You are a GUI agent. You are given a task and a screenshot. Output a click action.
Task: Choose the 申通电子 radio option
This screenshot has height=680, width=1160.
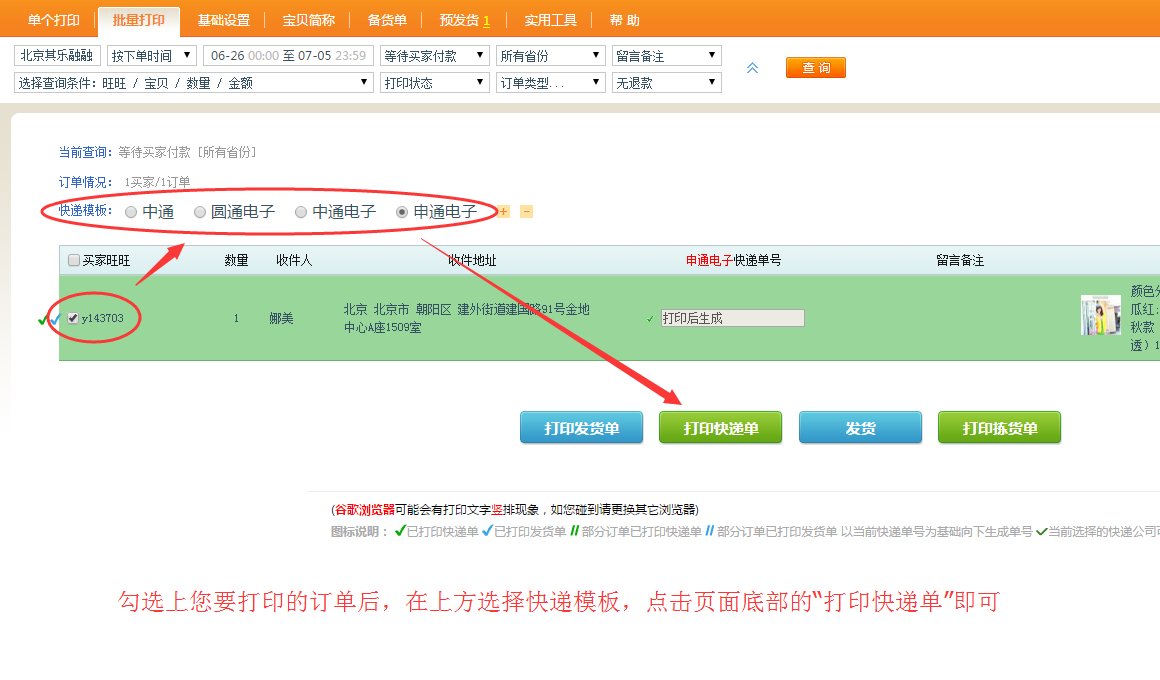tap(402, 212)
